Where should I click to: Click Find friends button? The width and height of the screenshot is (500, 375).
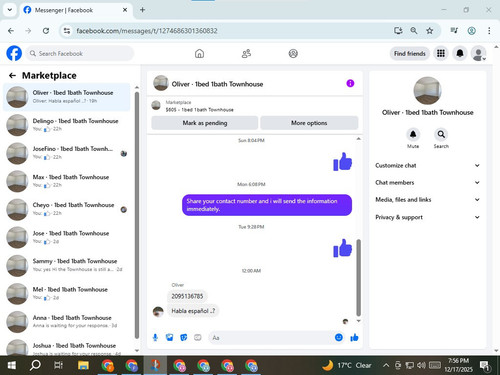point(410,53)
